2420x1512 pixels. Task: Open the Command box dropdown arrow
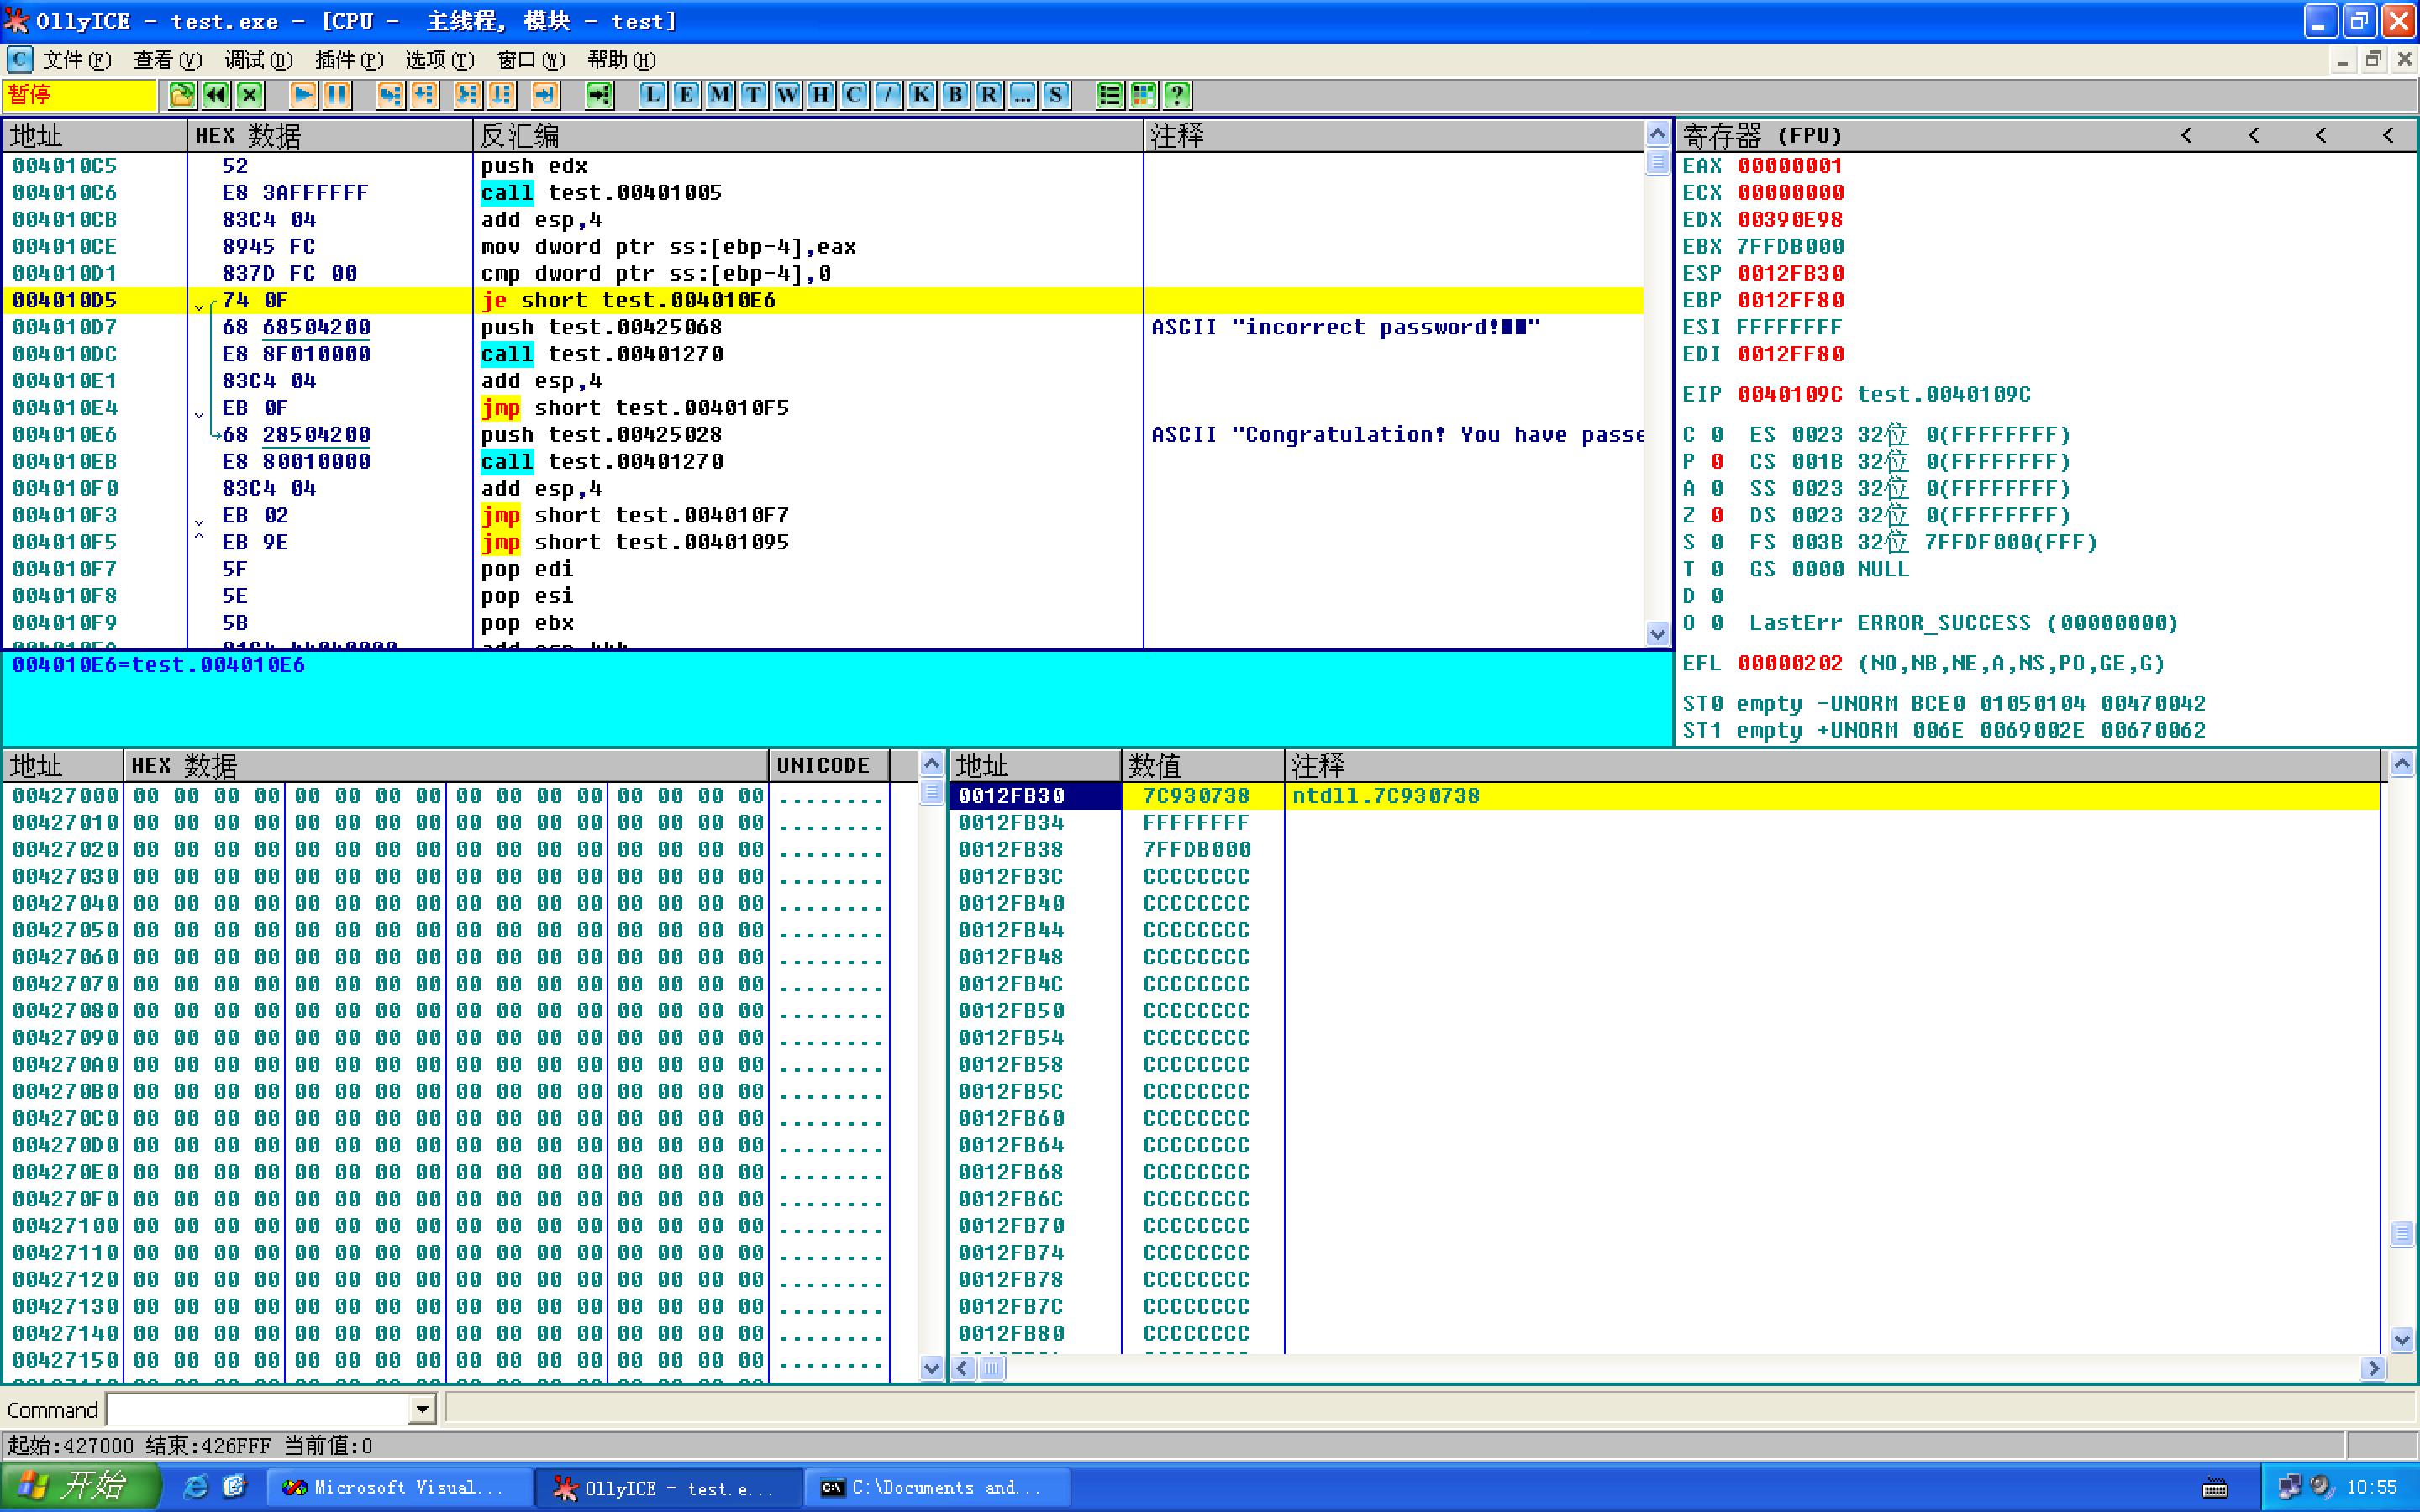point(422,1410)
